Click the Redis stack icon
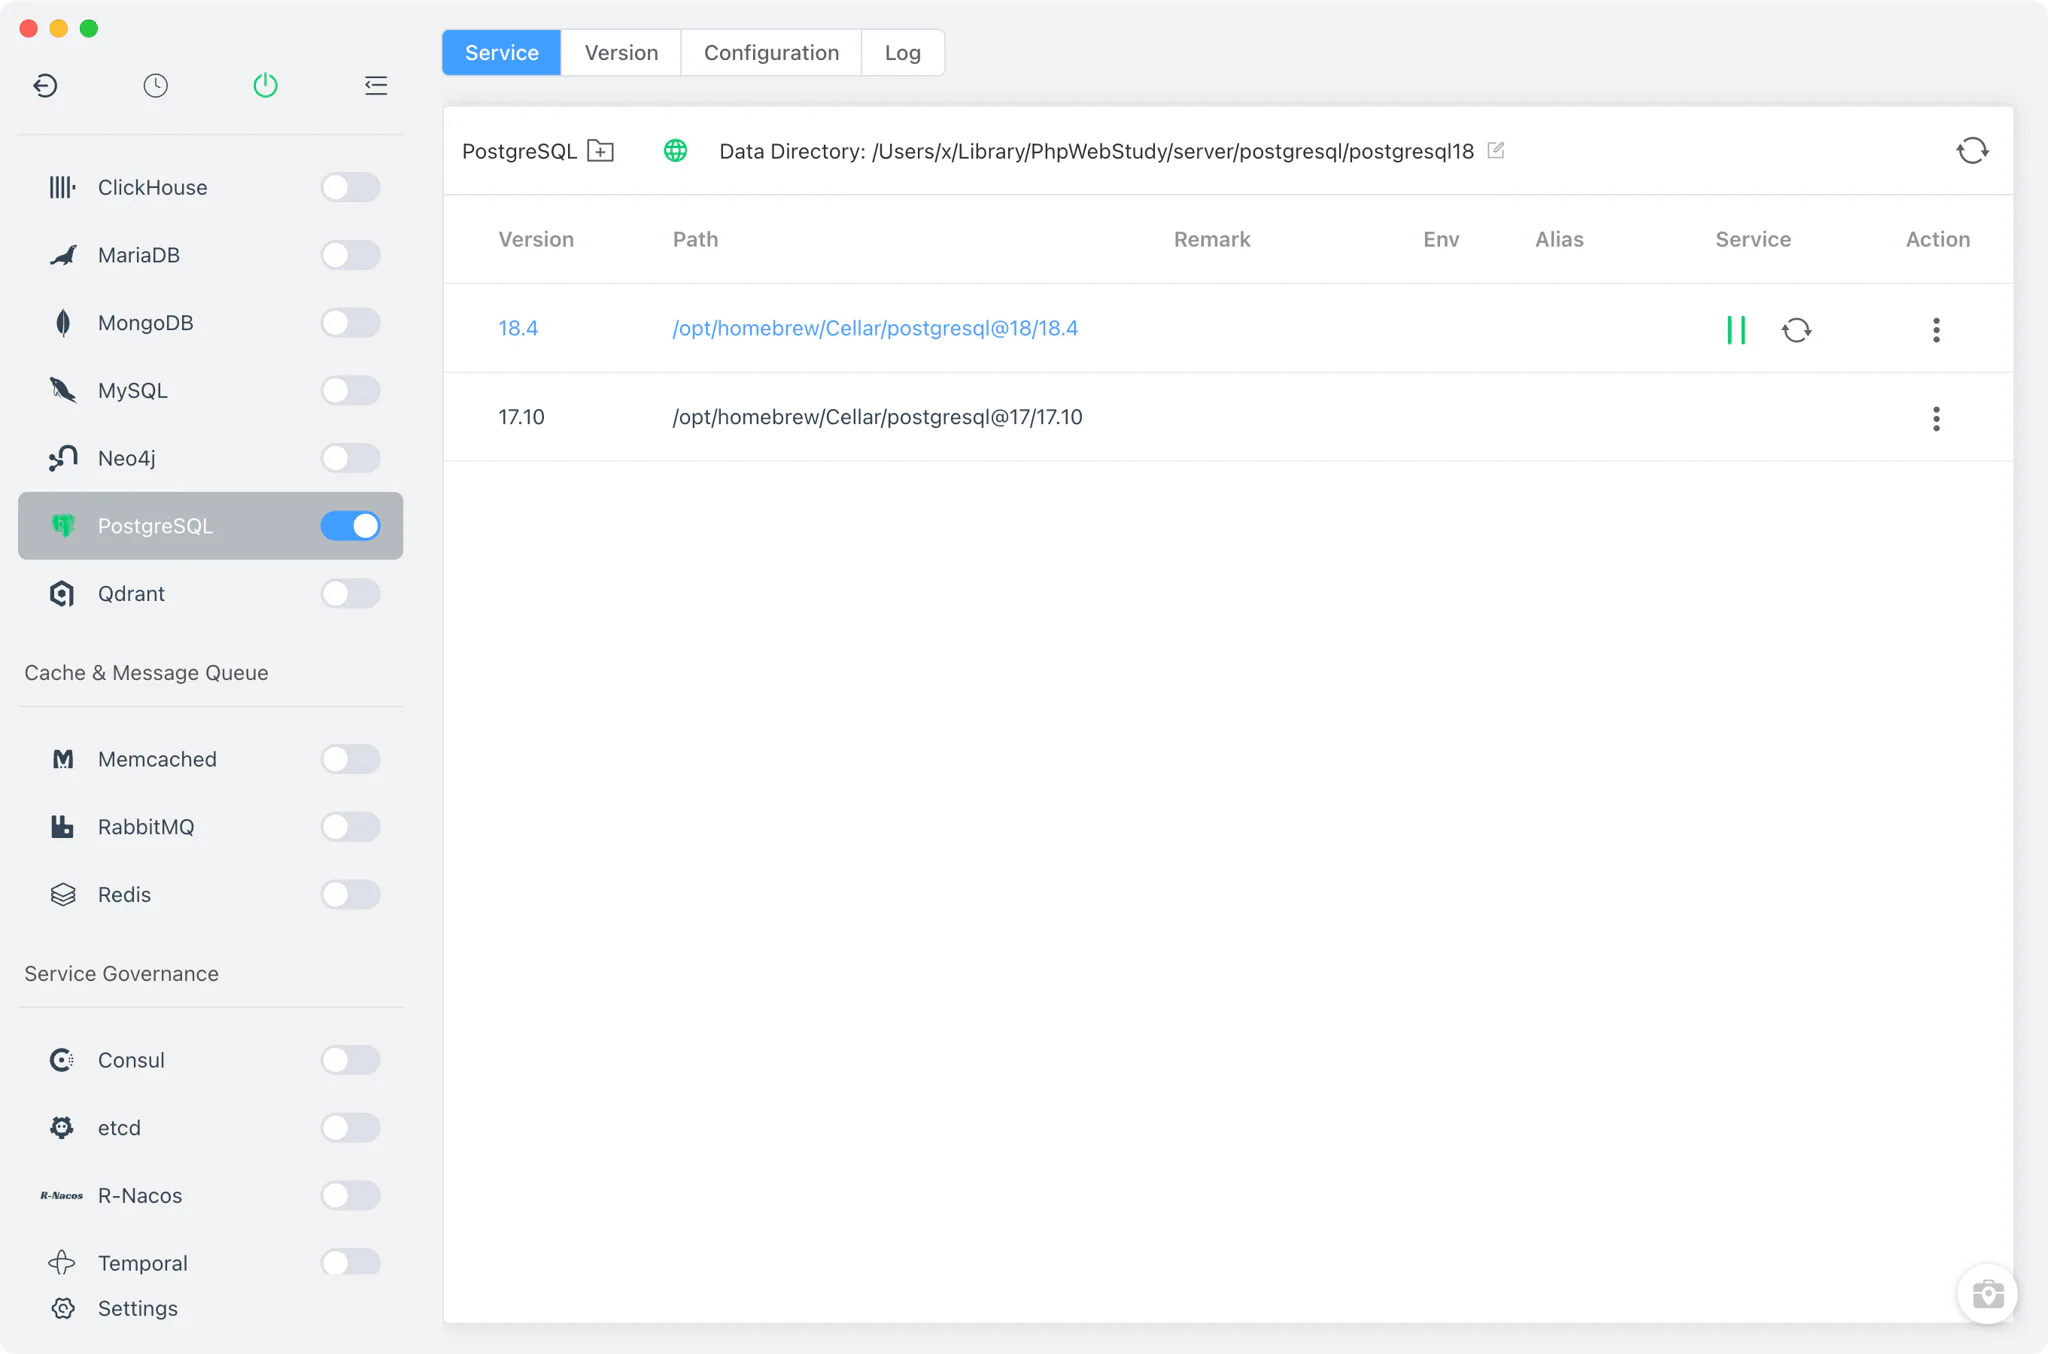 (62, 895)
